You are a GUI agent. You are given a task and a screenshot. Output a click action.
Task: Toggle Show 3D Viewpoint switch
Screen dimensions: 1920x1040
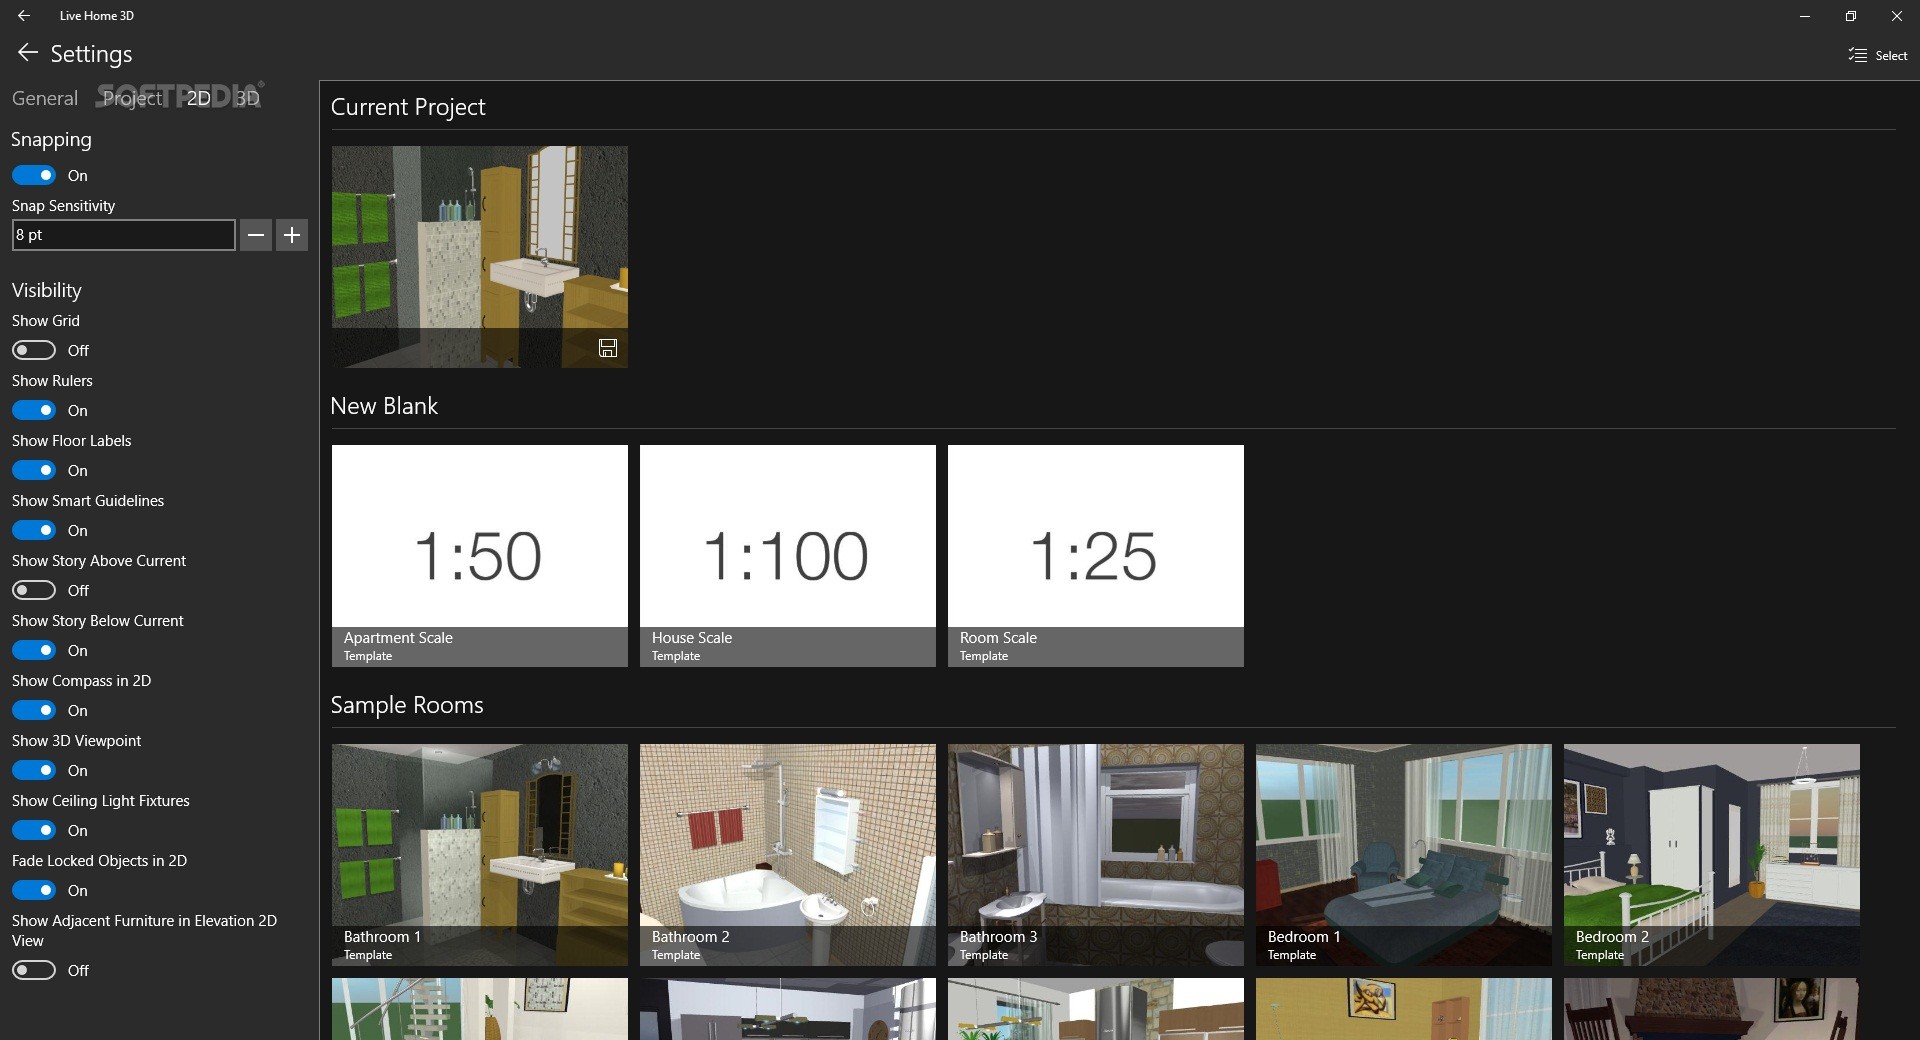tap(34, 770)
